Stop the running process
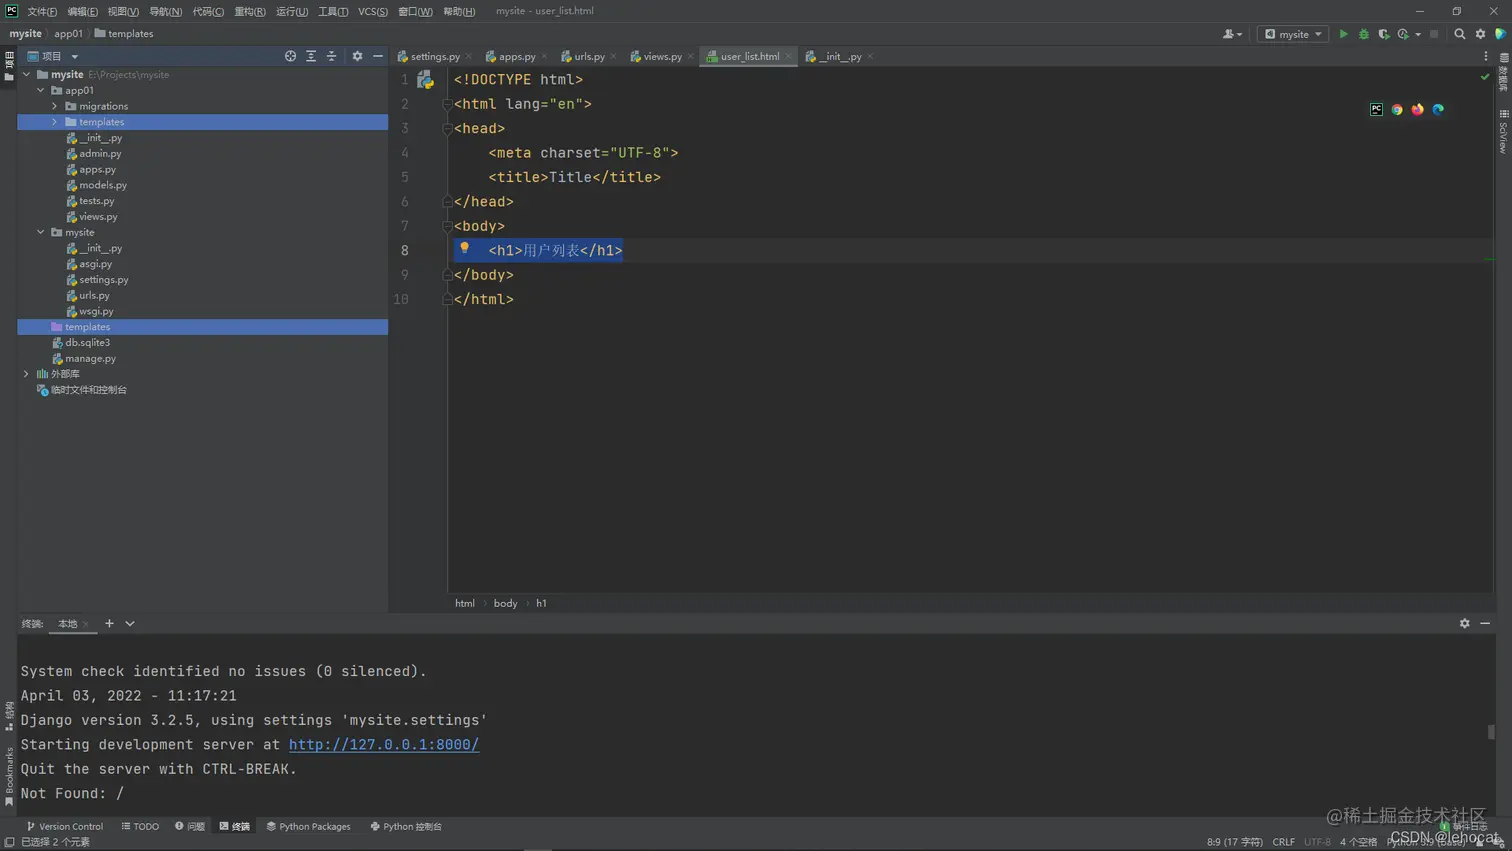 click(x=1434, y=34)
